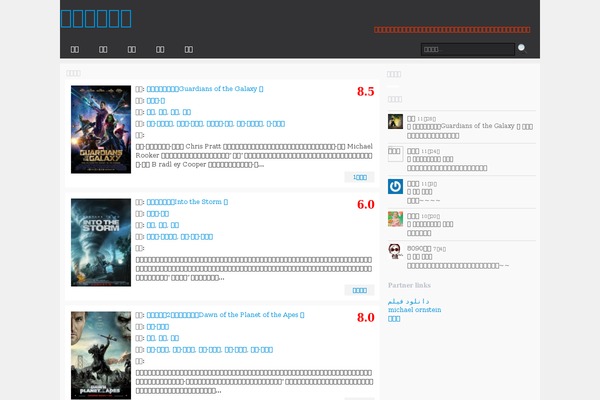Open the Guardians of the Galaxy poster

point(101,130)
